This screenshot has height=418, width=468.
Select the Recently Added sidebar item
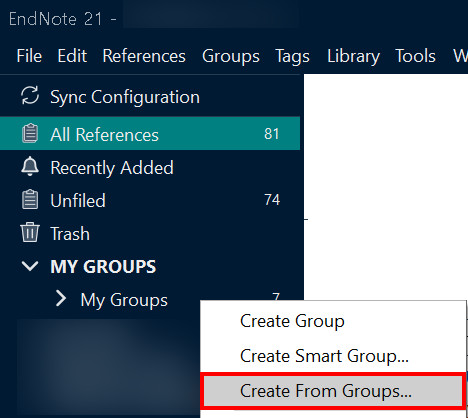pos(150,167)
